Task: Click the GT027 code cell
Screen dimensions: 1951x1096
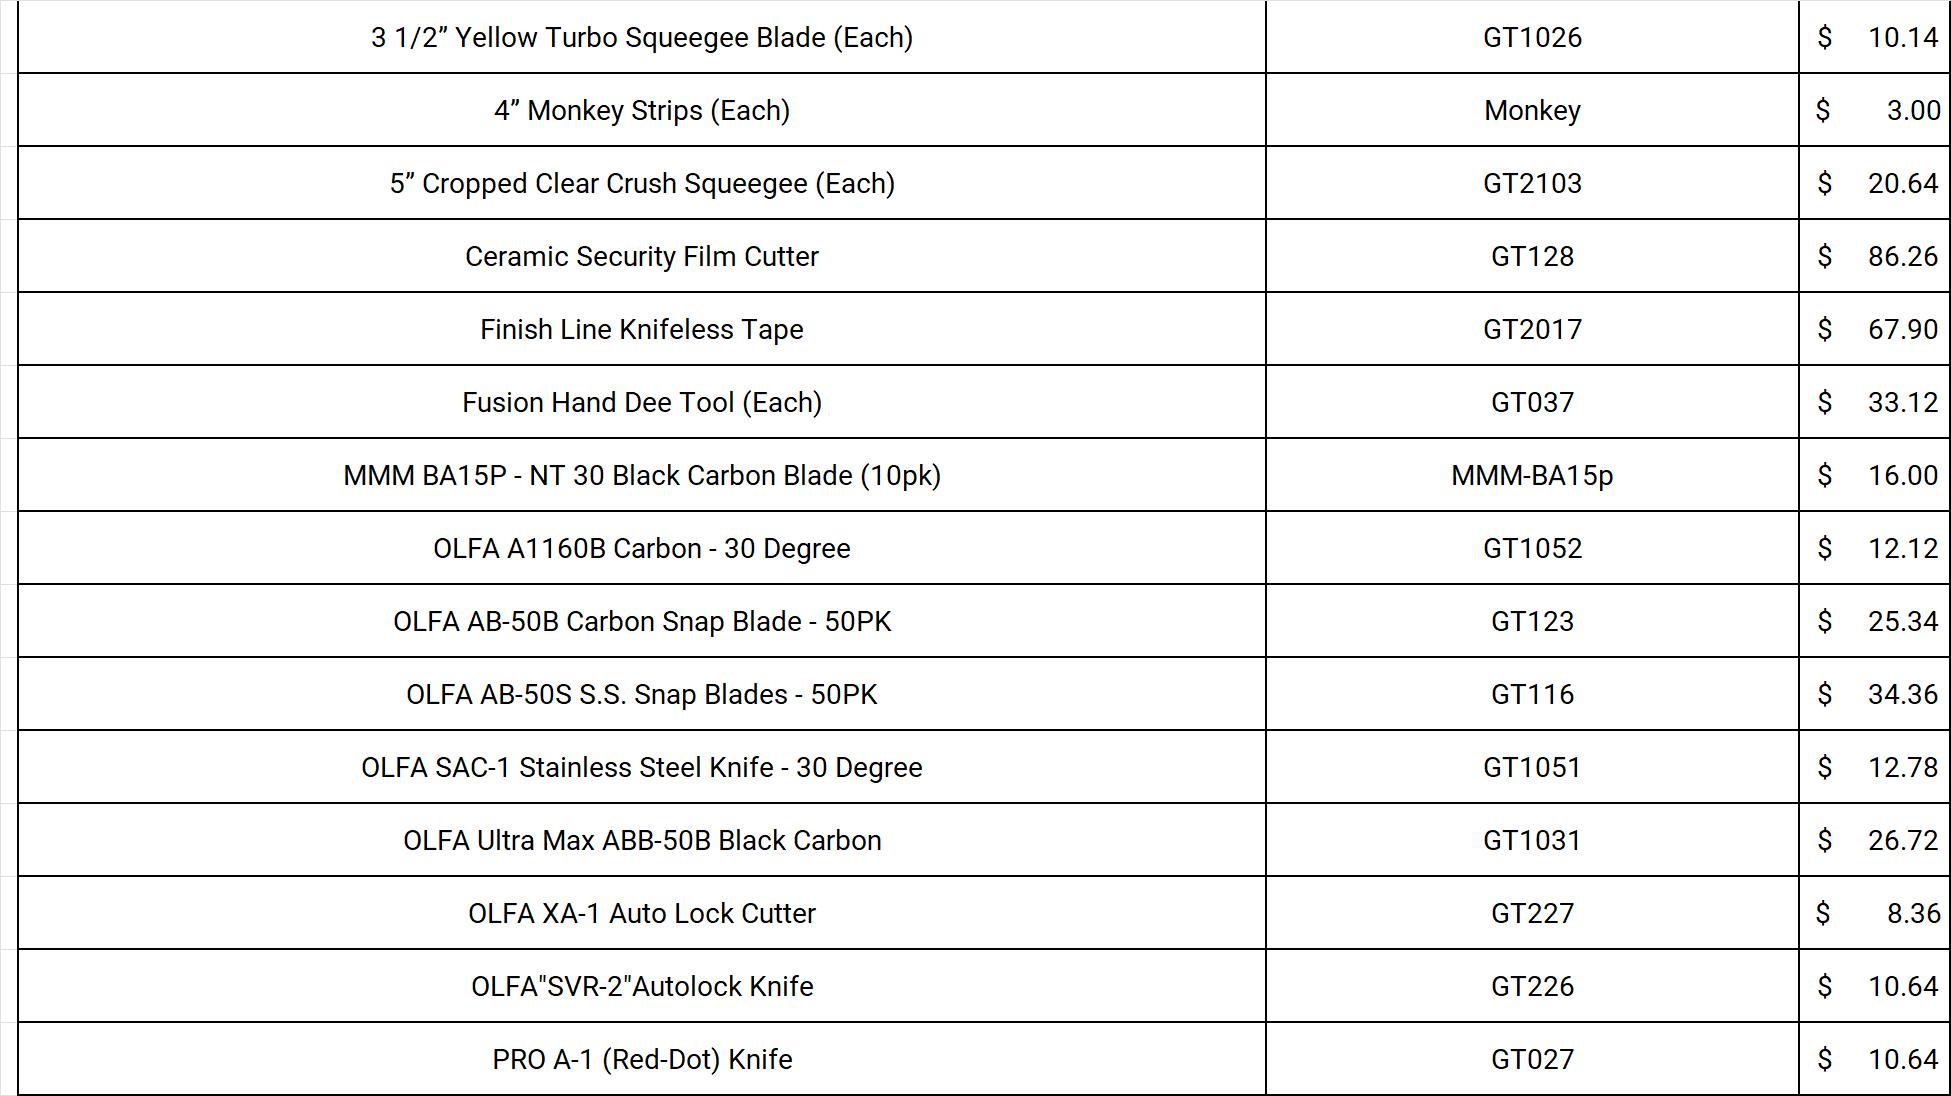Action: click(x=1531, y=1060)
